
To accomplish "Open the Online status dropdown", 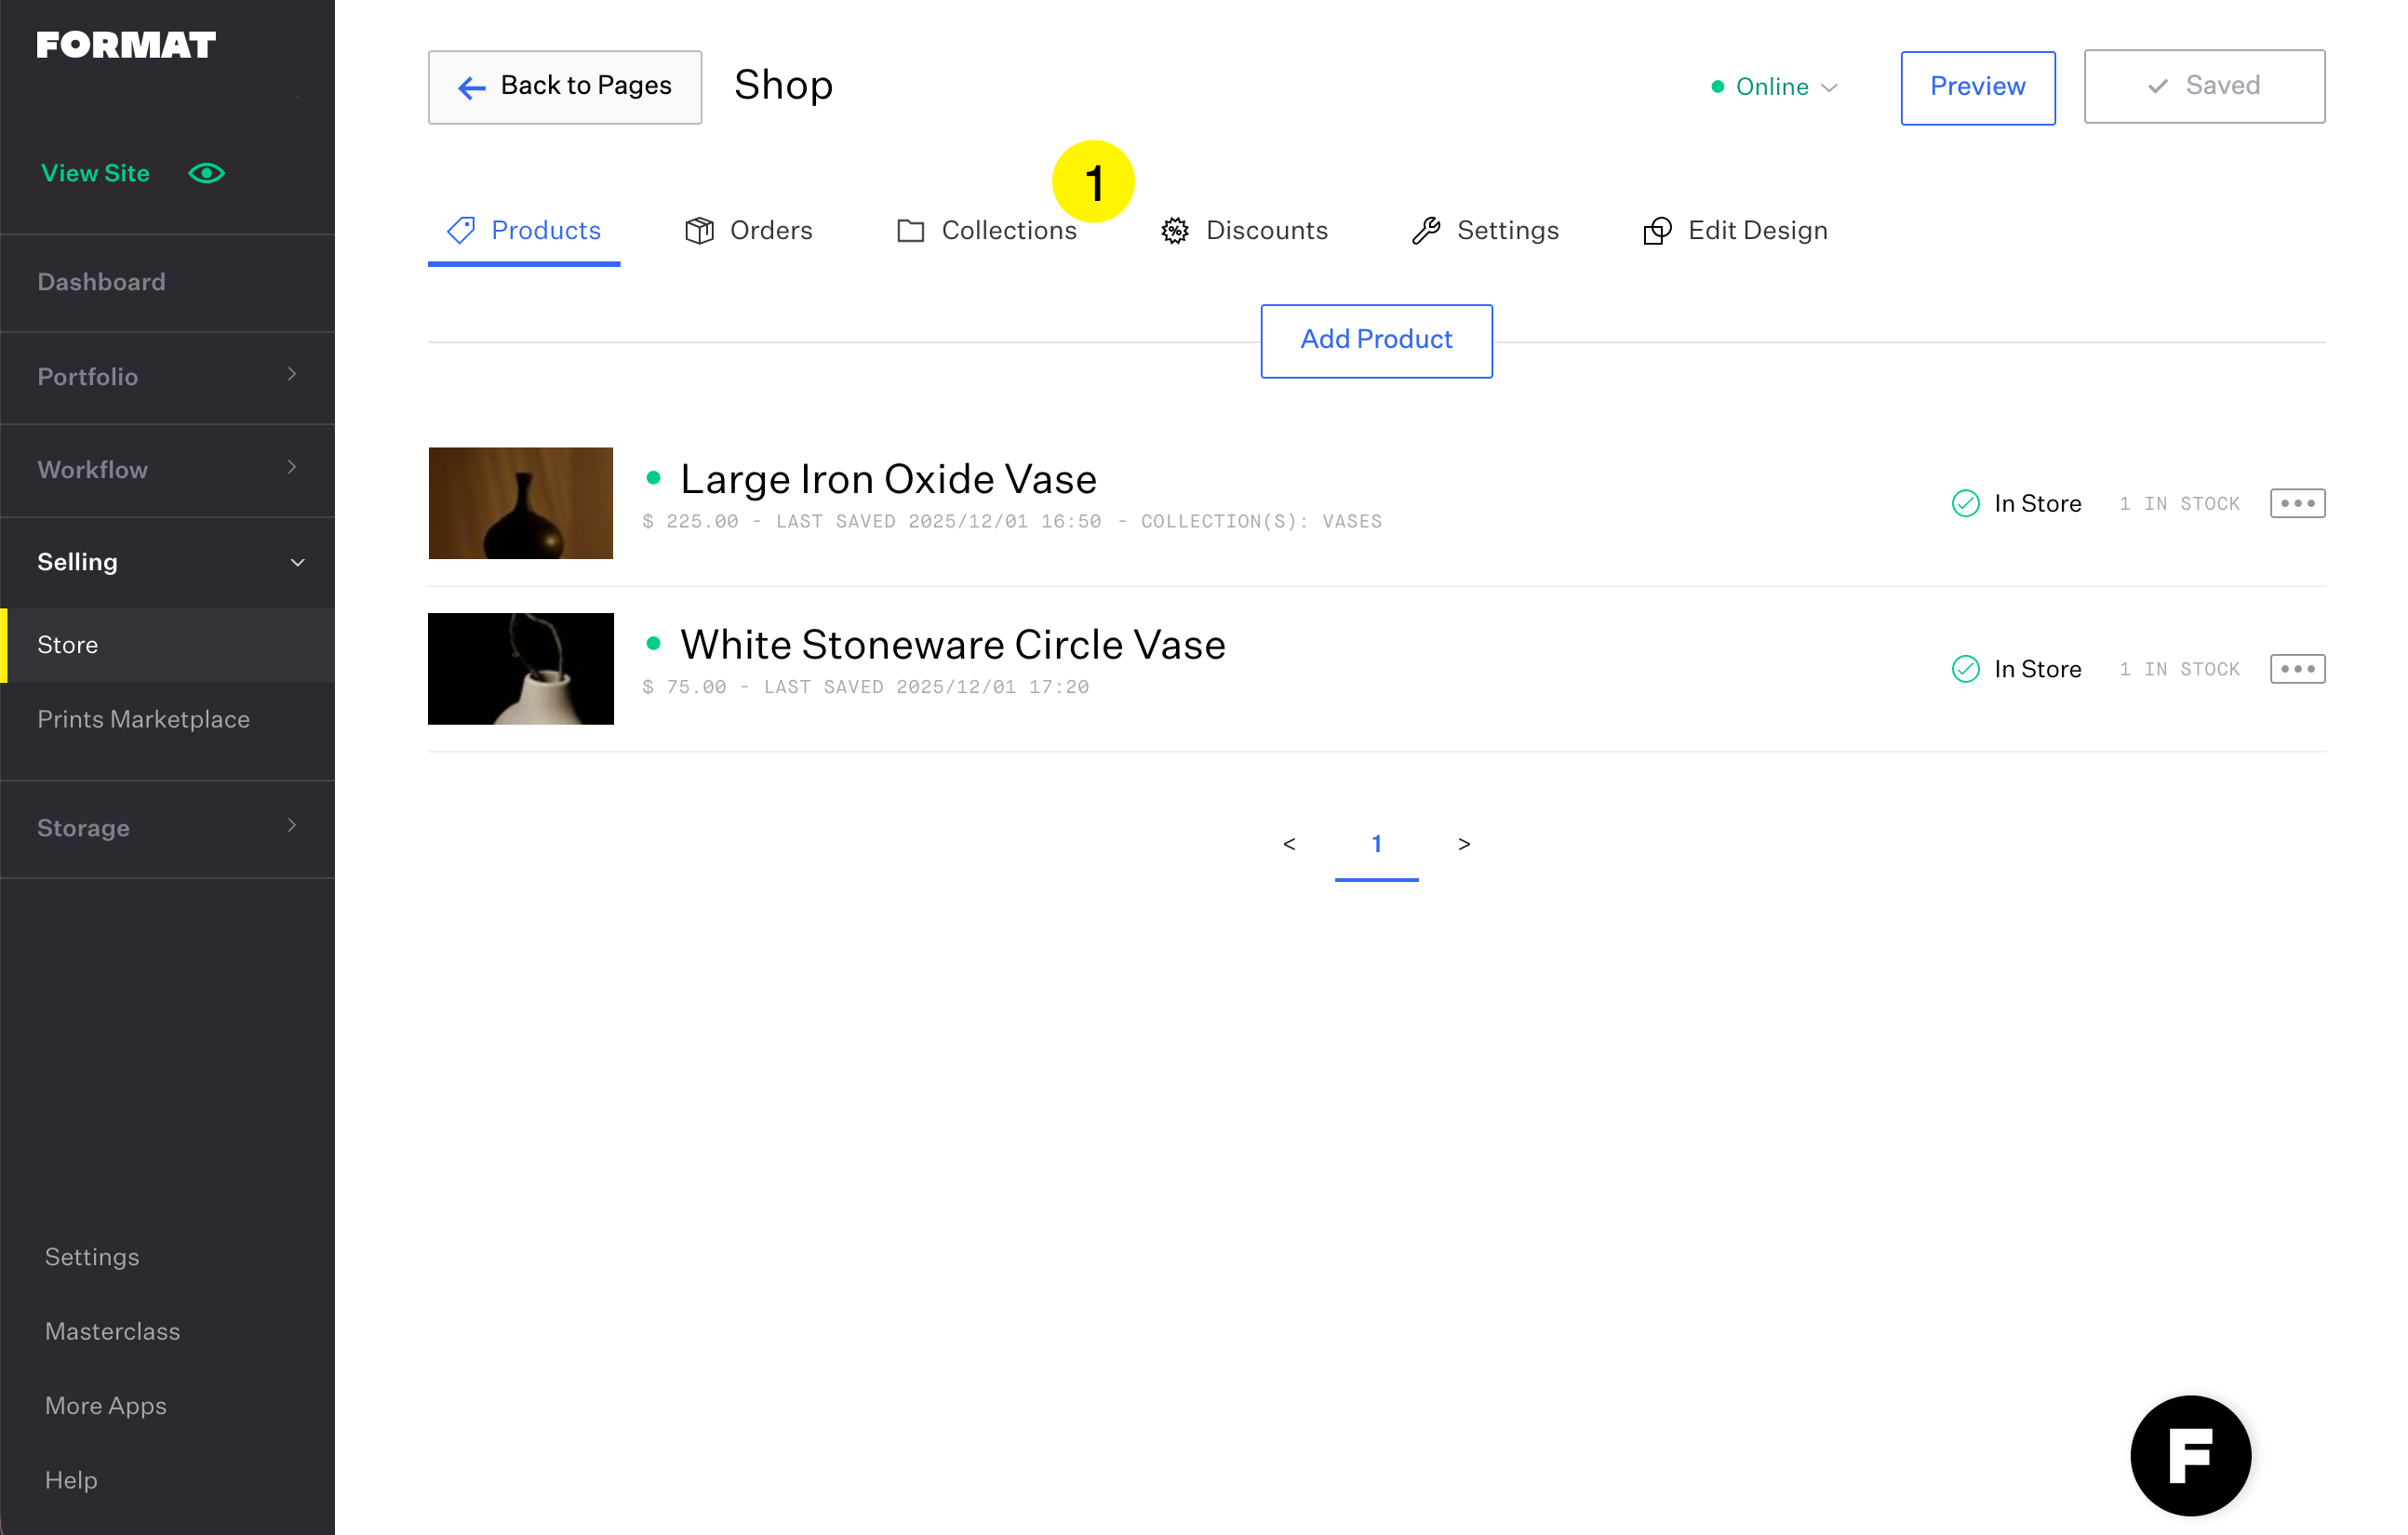I will tap(1774, 87).
